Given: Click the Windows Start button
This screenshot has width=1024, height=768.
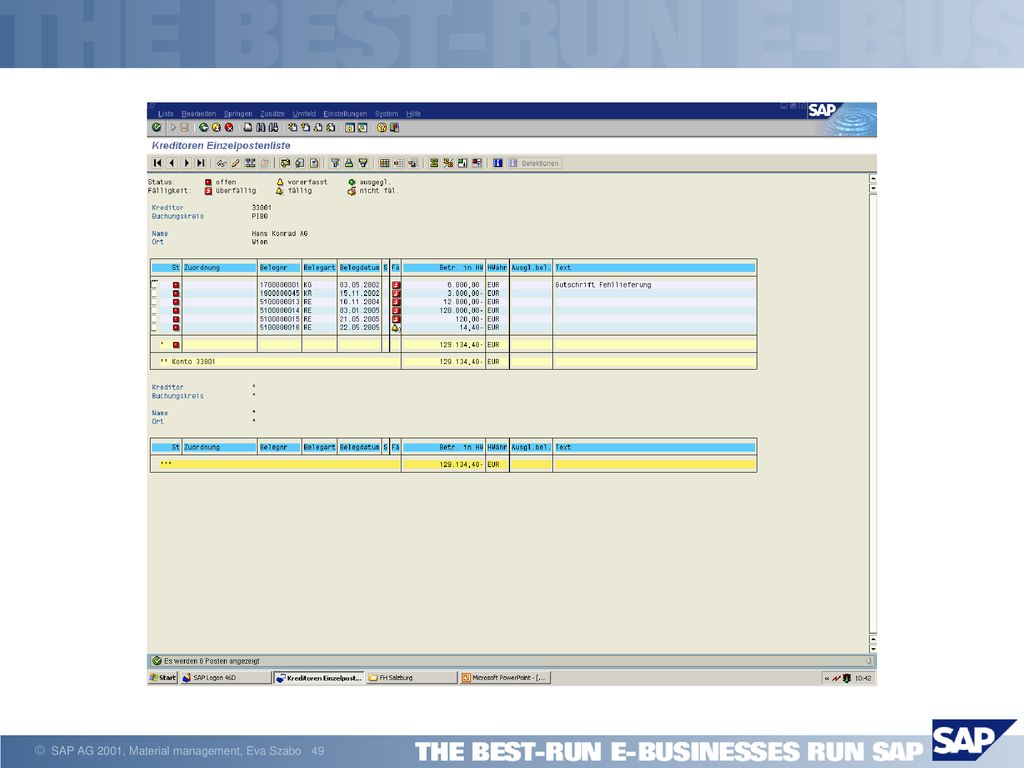Looking at the screenshot, I should click(x=163, y=678).
